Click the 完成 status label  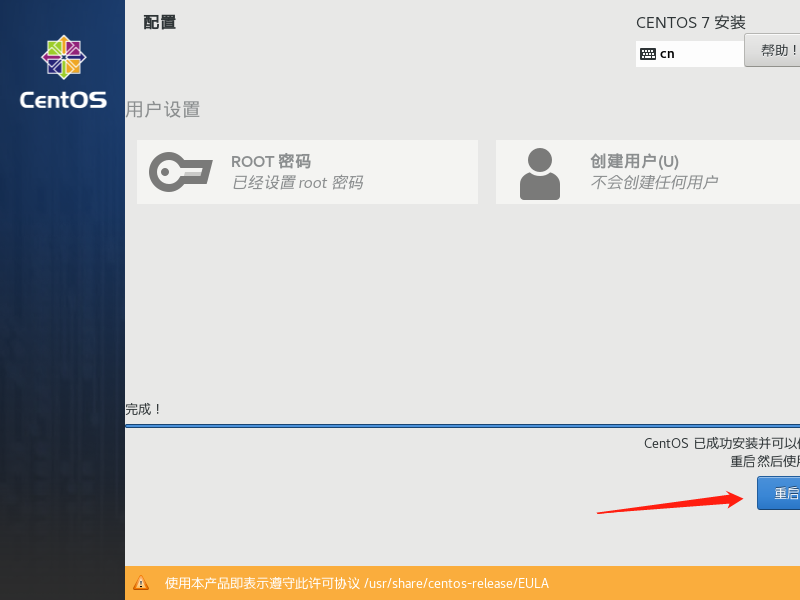pos(143,409)
